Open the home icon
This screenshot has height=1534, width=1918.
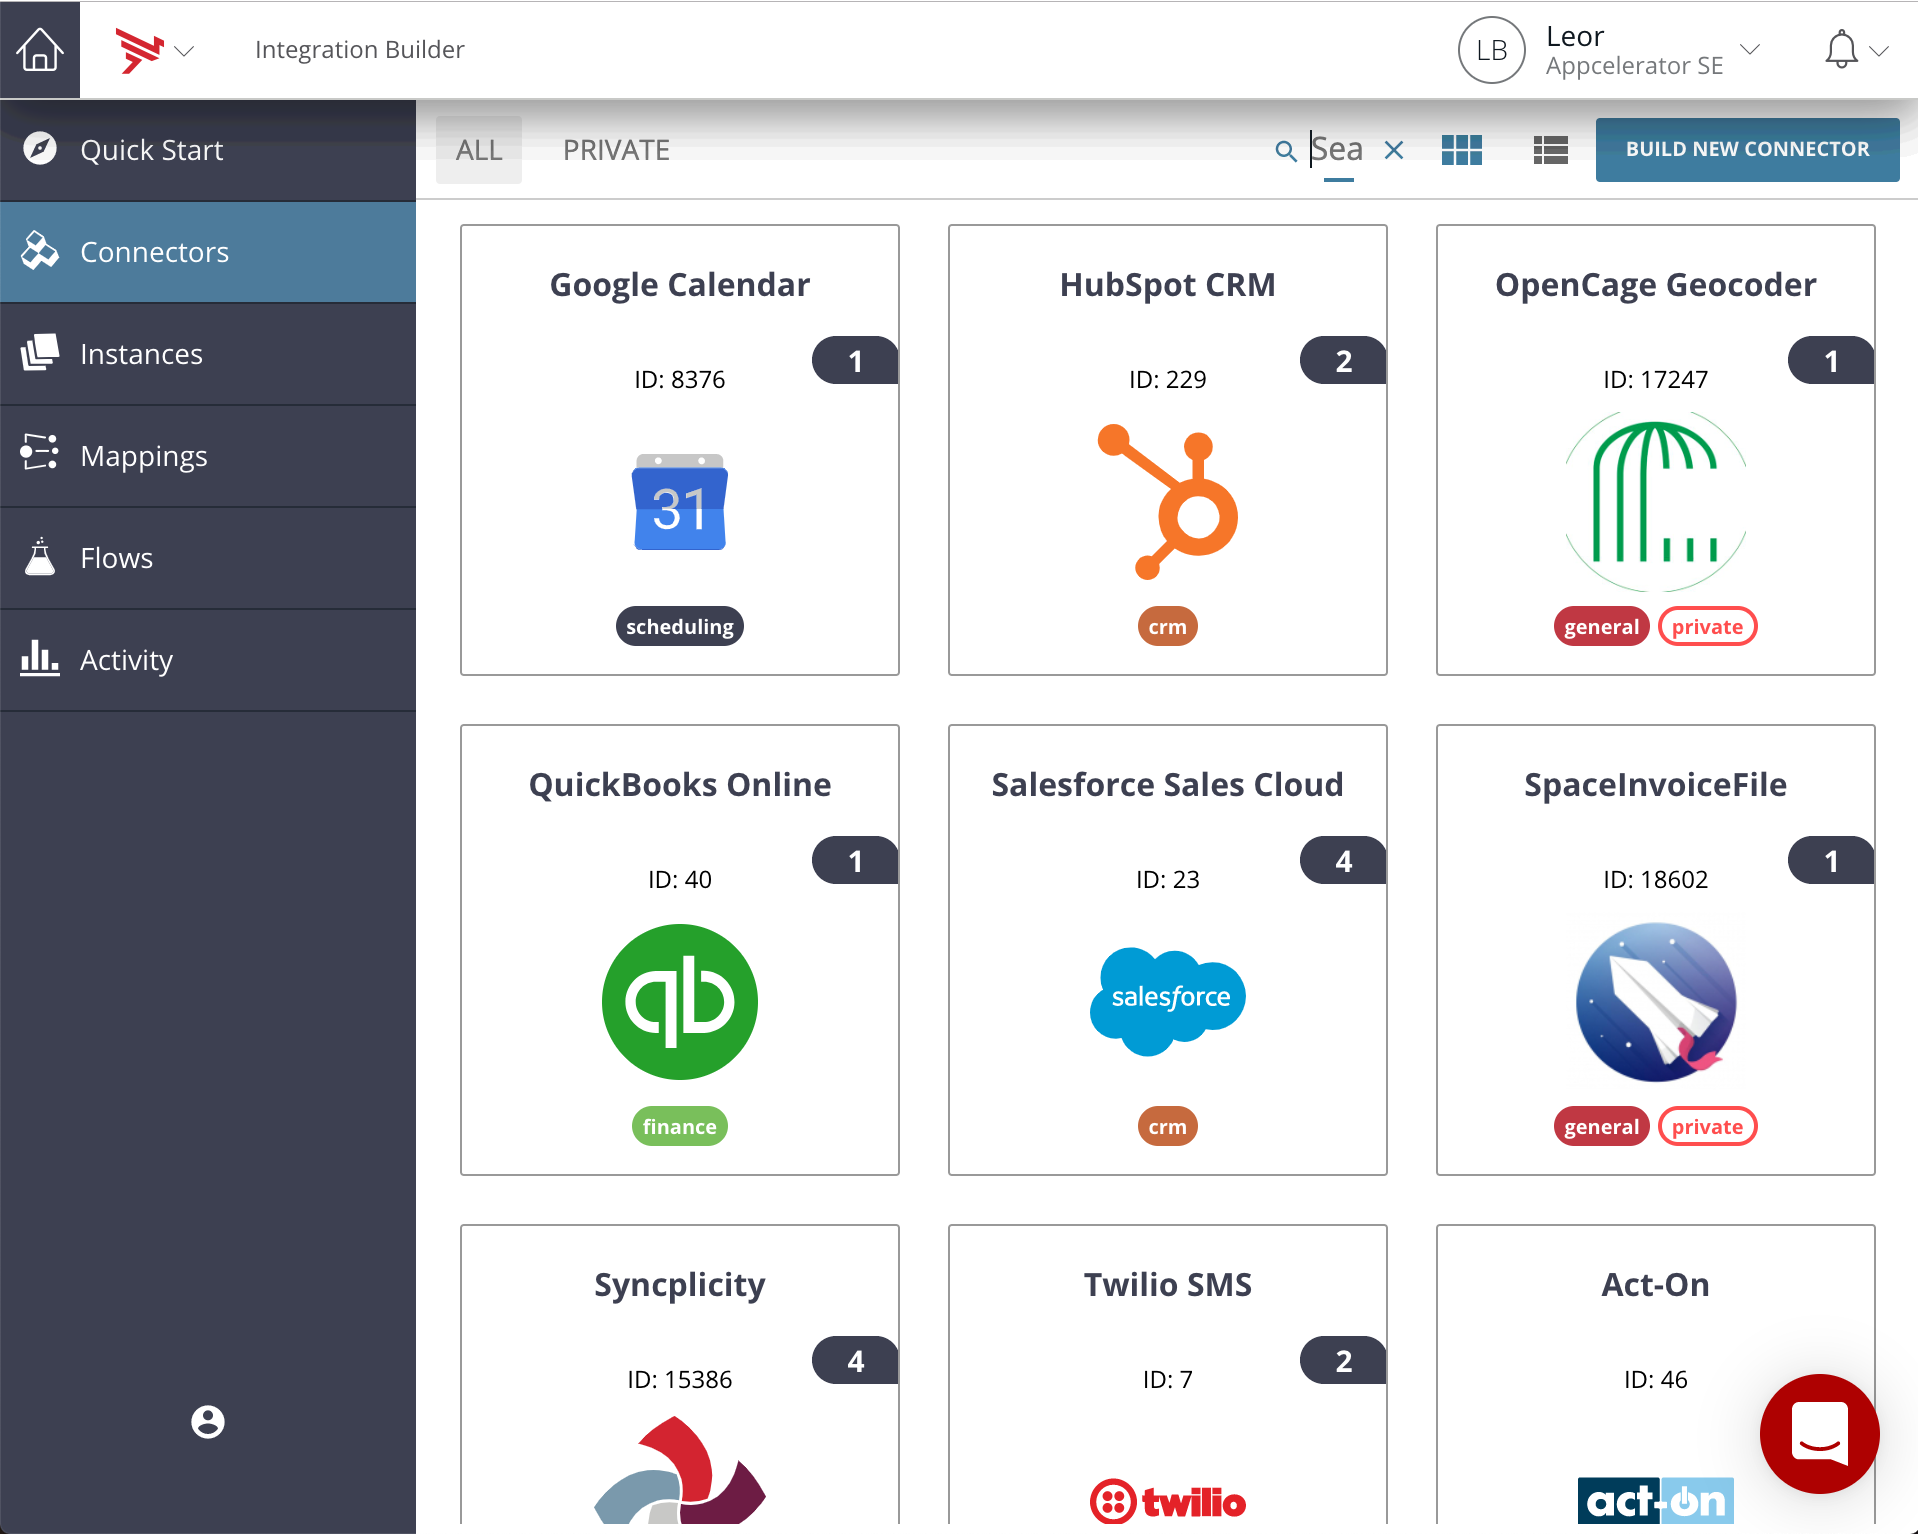tap(40, 49)
